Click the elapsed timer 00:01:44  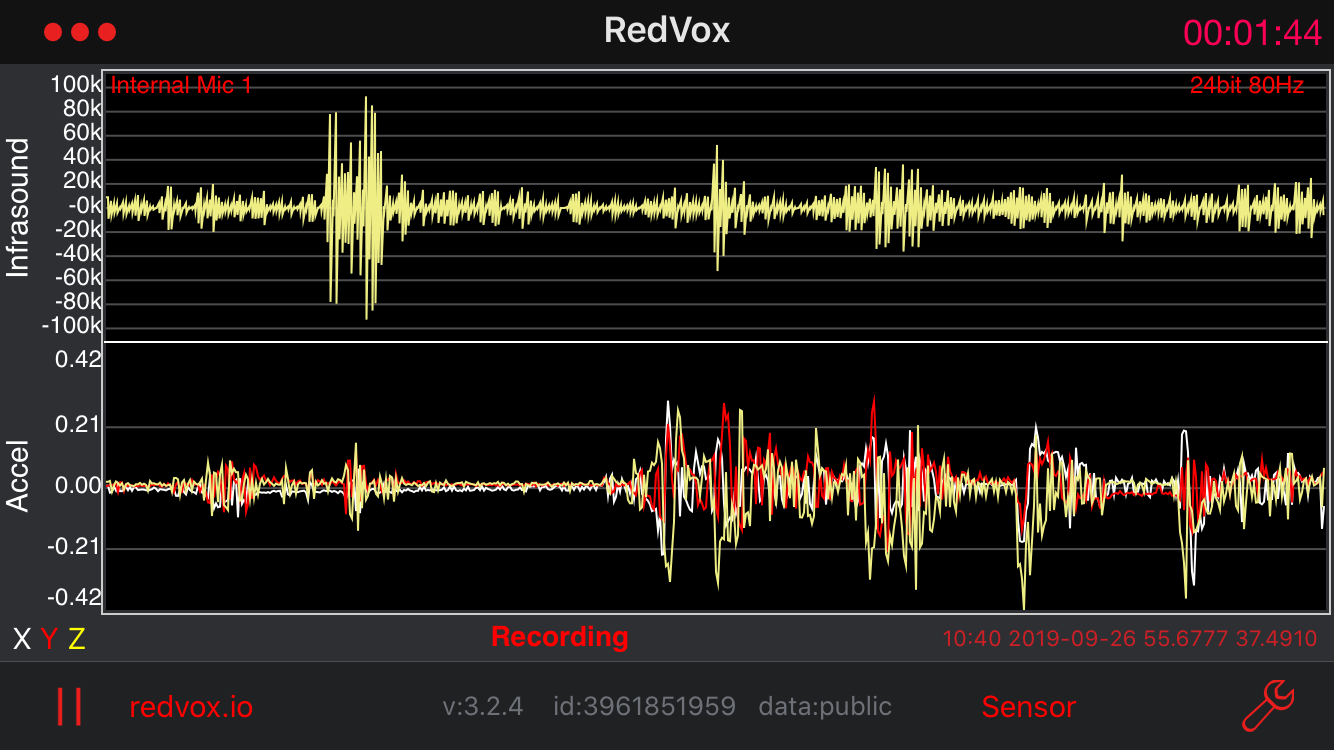(1253, 33)
